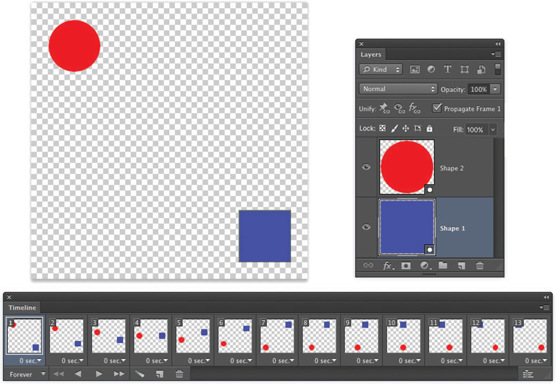The image size is (556, 384).
Task: Add a layer mask
Action: (x=406, y=266)
